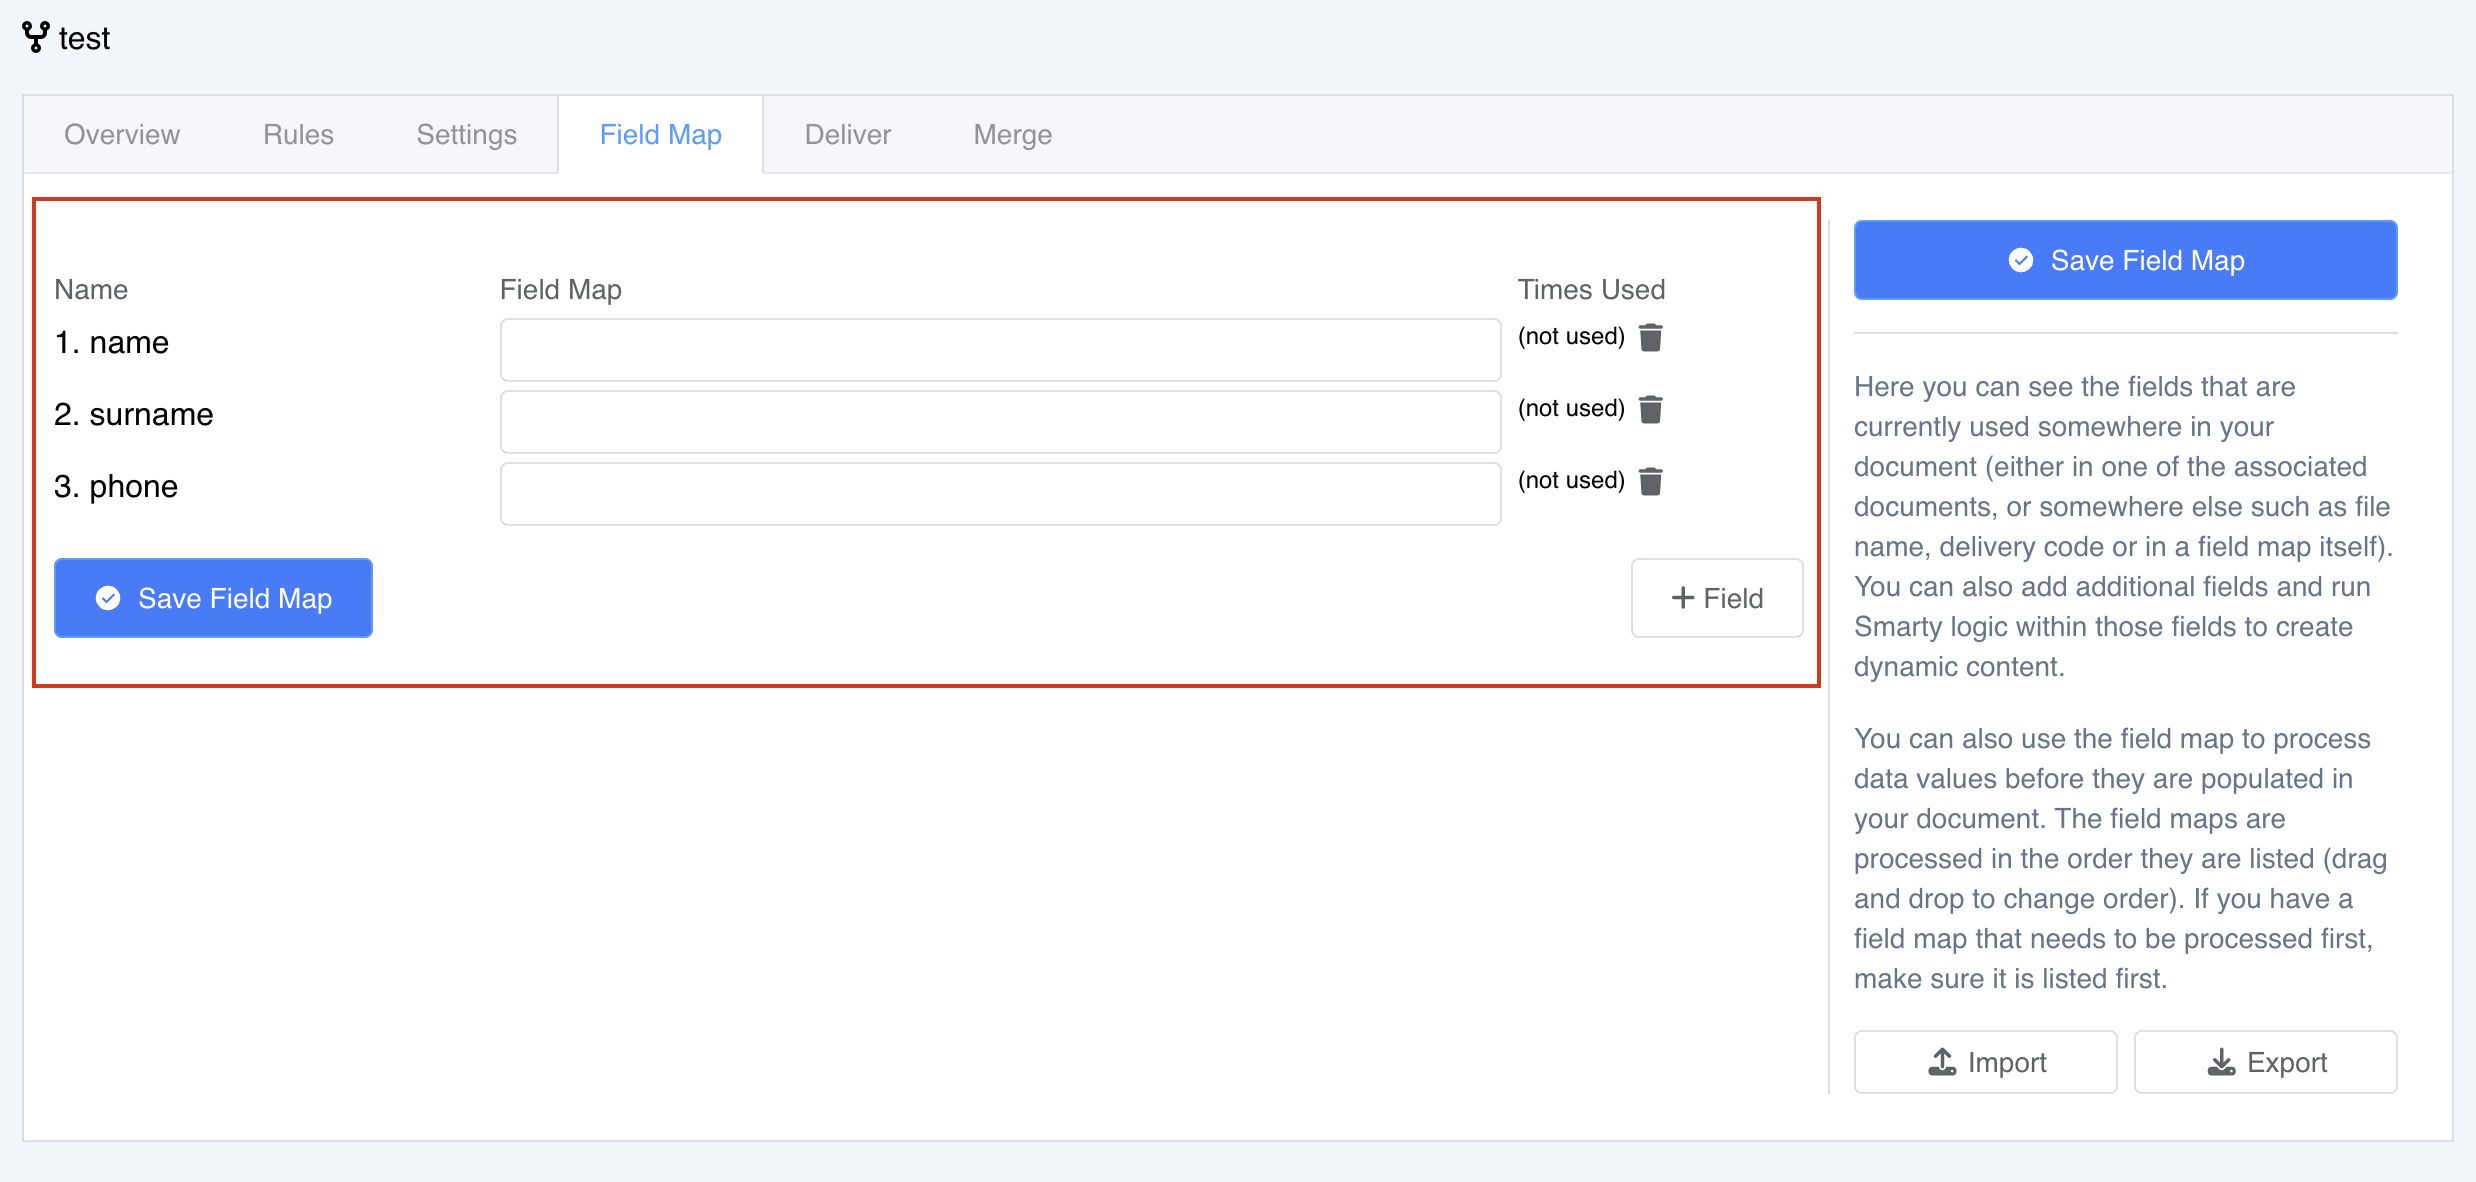
Task: Open the Deliver tab
Action: 847,134
